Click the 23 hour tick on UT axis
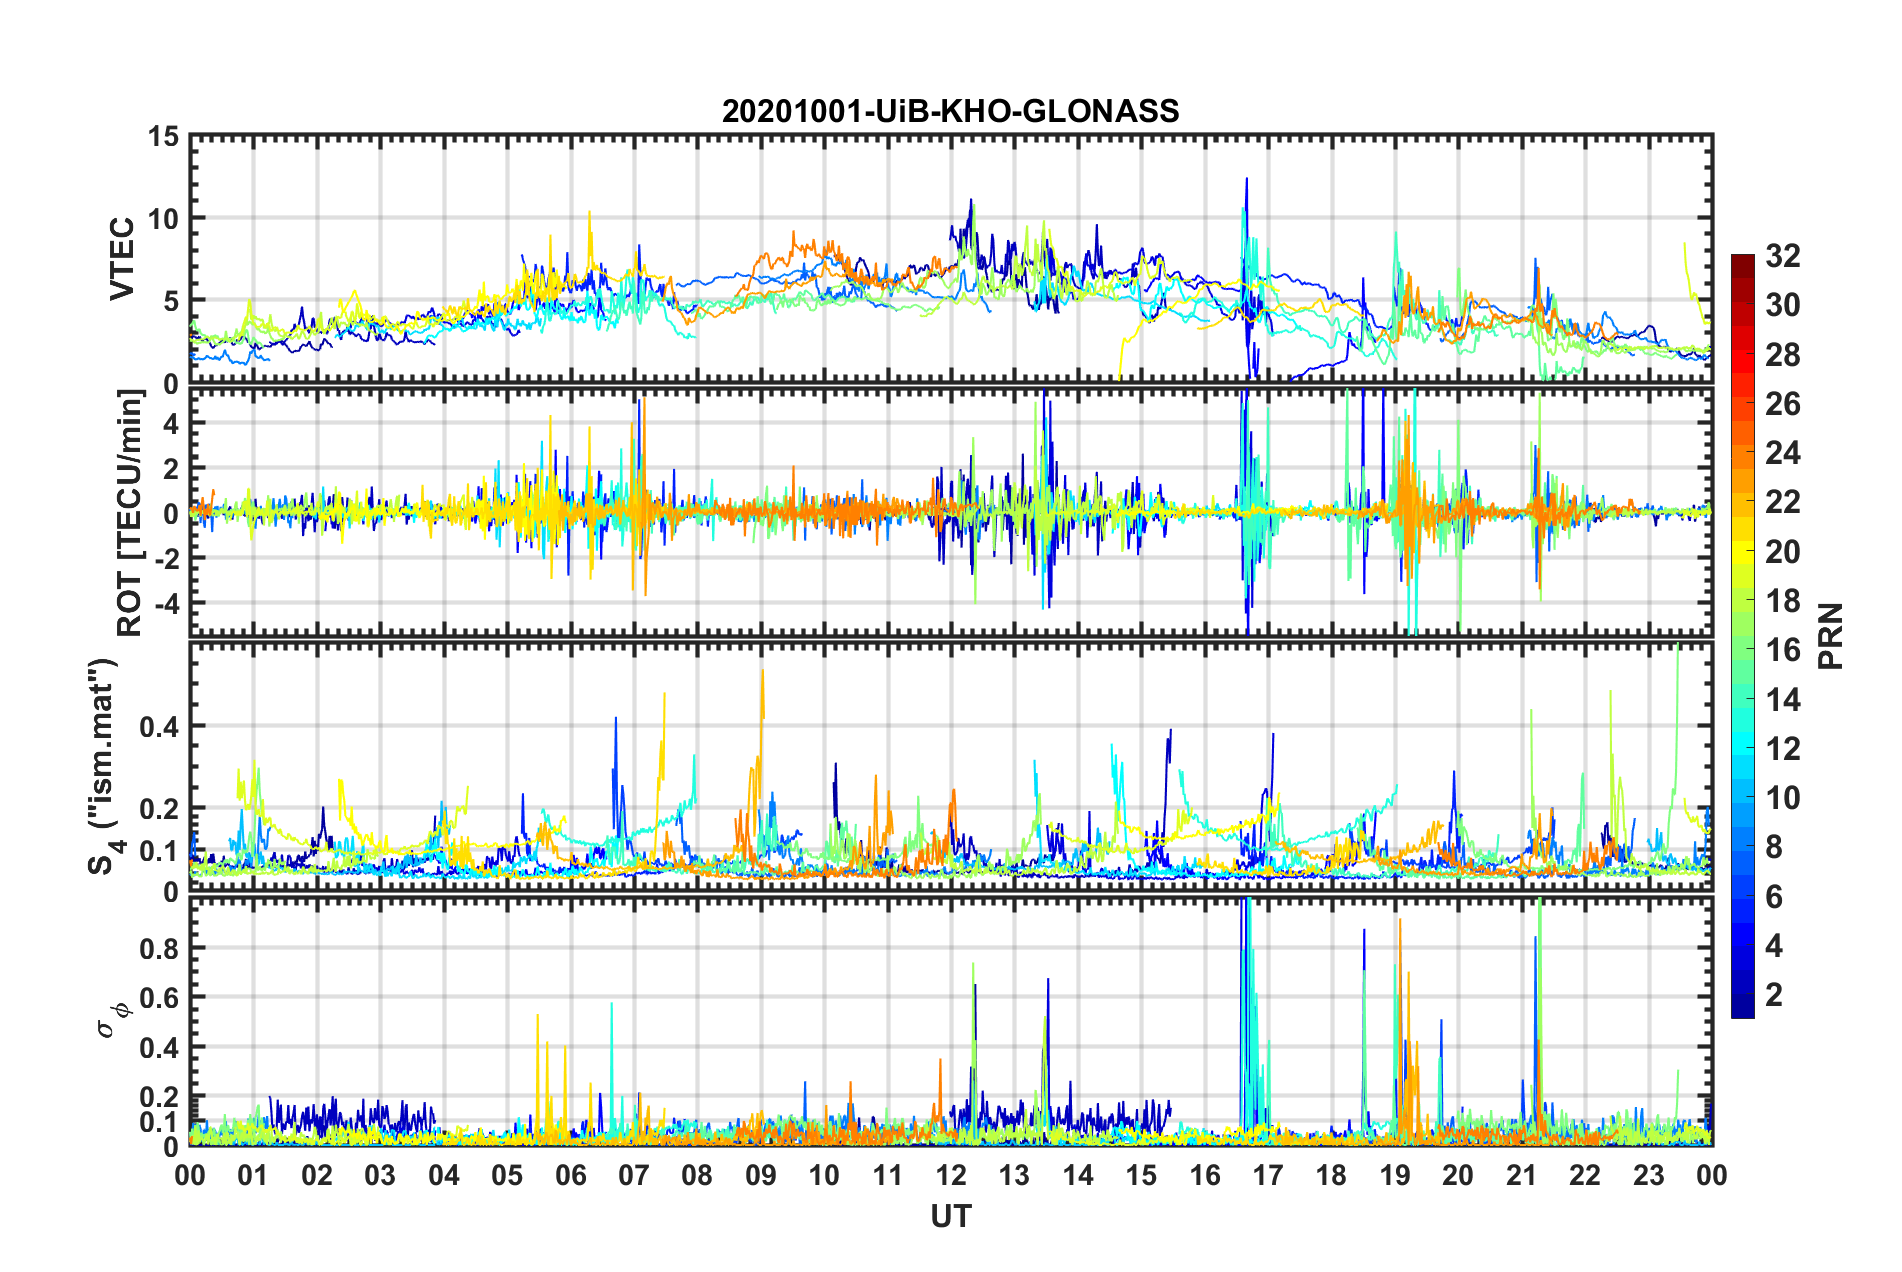1902x1272 pixels. tap(1649, 1175)
